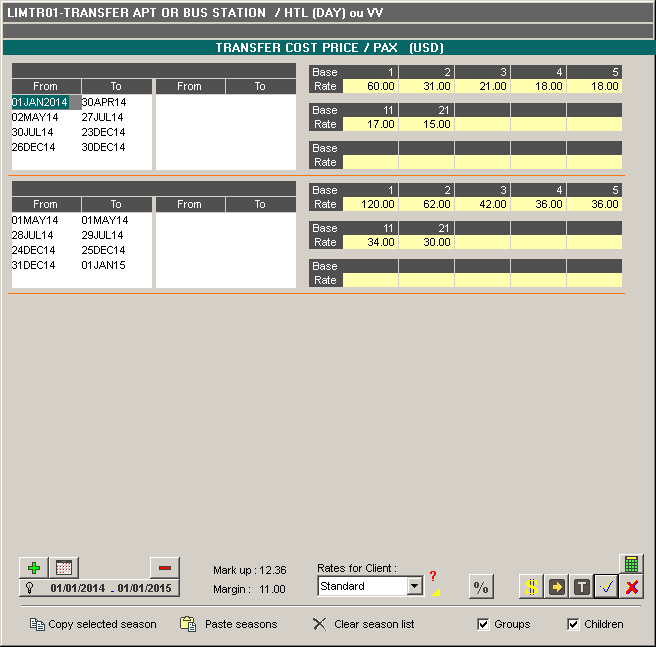Viewport: 656px width, 647px height.
Task: Click the yellow arrow icon button
Action: coord(557,587)
